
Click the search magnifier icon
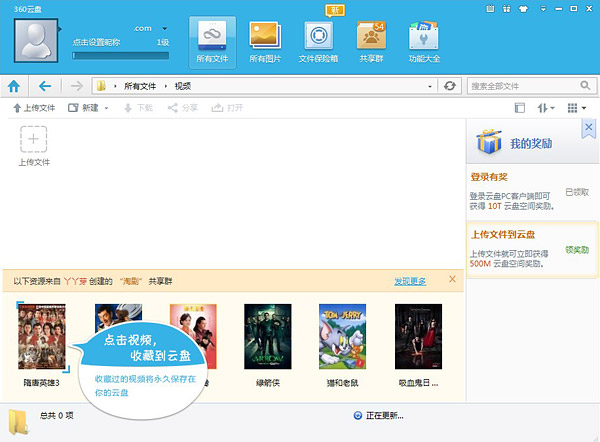tap(584, 86)
